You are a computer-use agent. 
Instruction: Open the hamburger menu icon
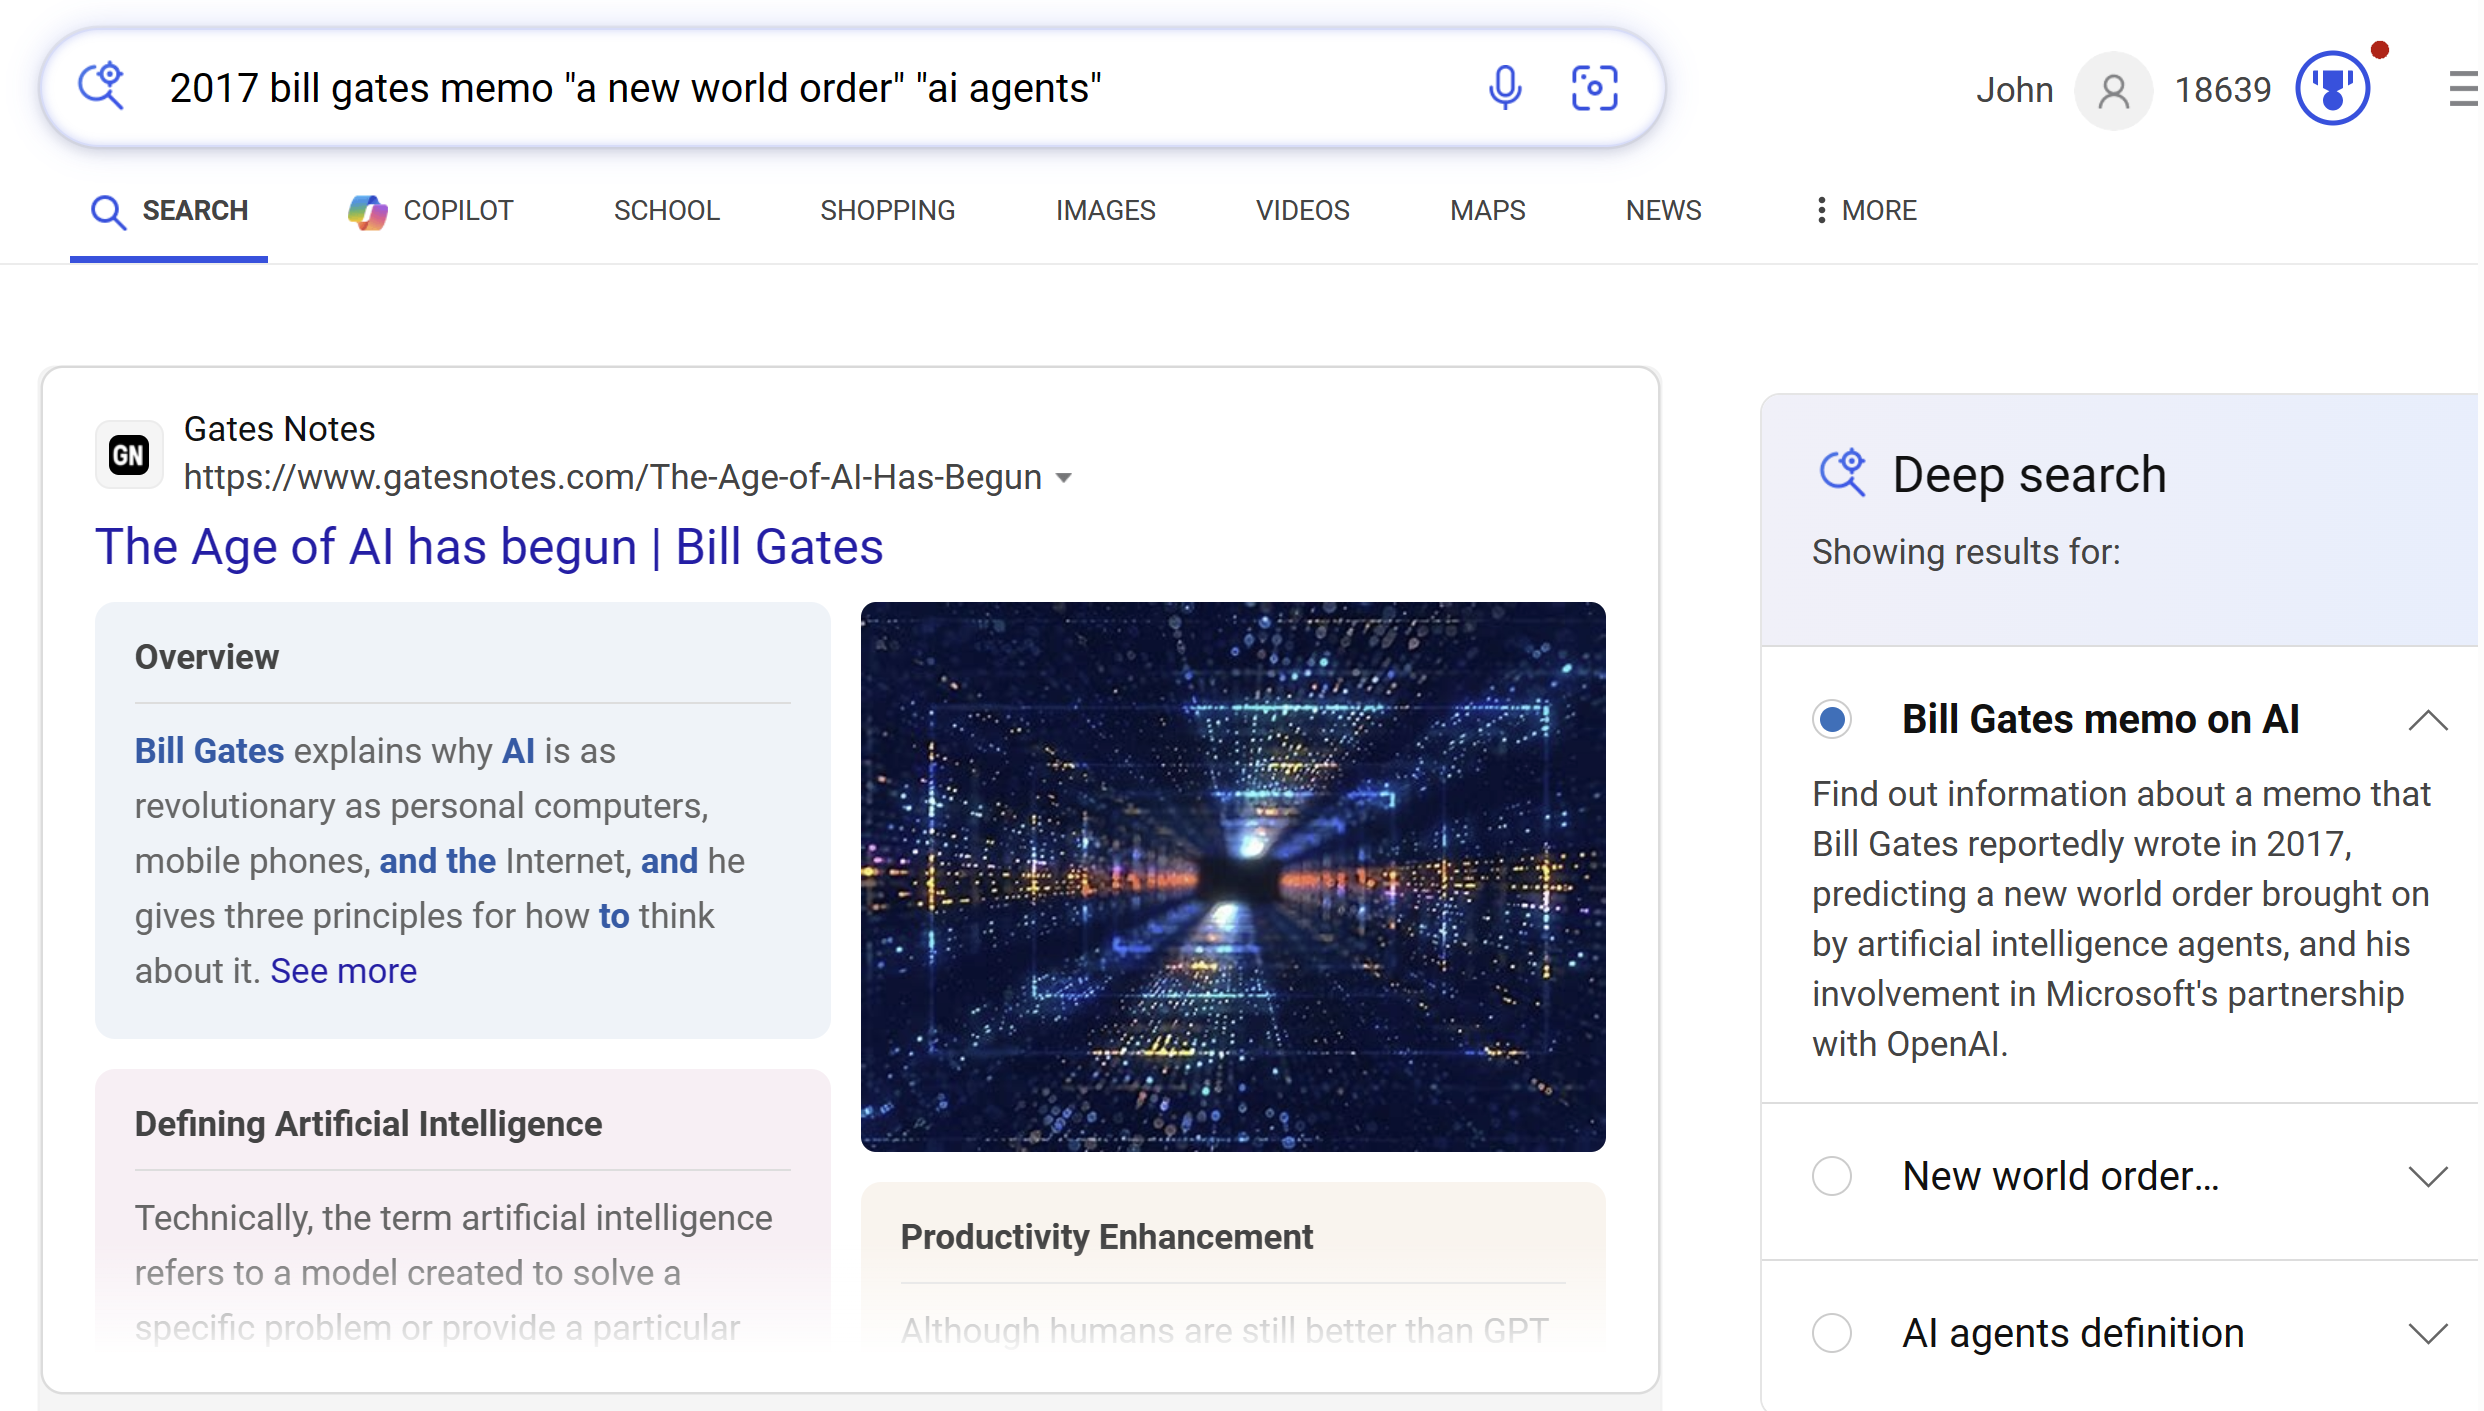click(2464, 89)
